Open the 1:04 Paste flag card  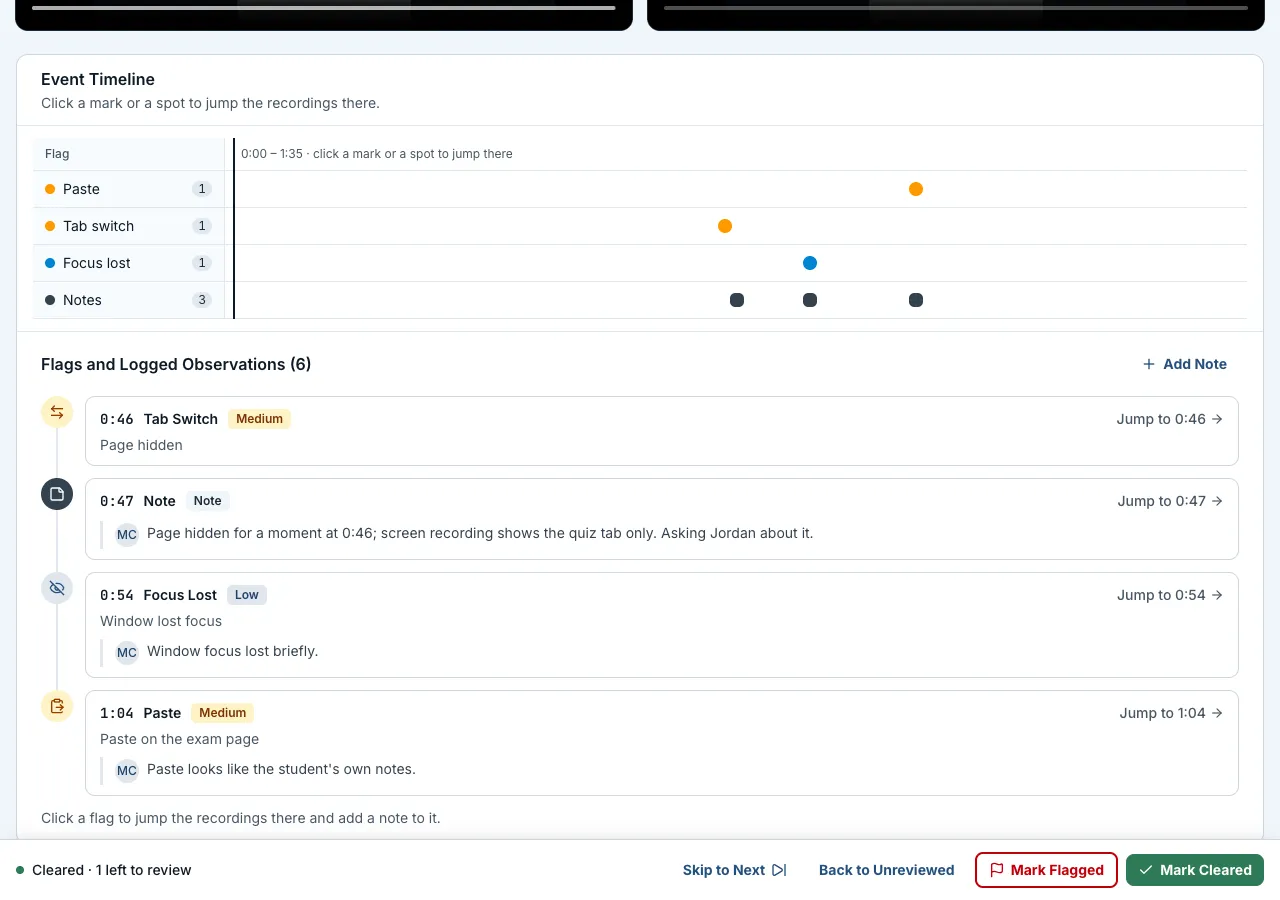click(662, 743)
